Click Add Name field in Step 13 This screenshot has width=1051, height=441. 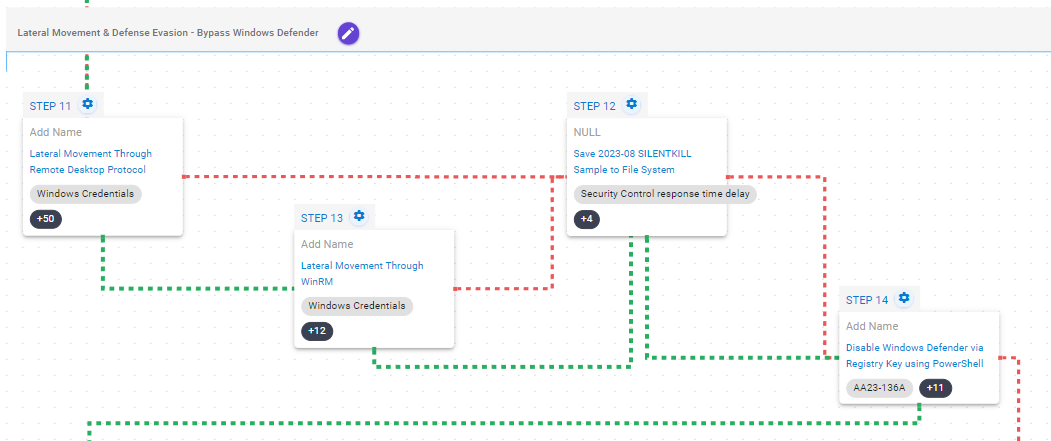click(327, 244)
